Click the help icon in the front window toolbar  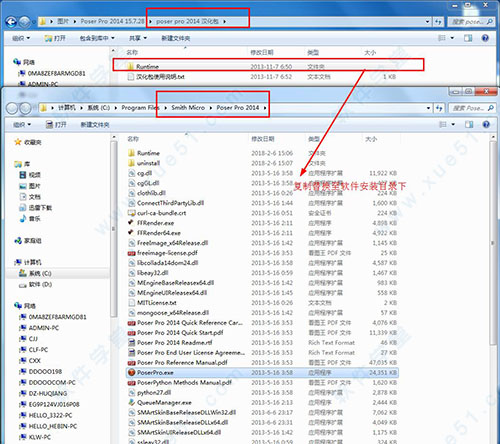(486, 124)
